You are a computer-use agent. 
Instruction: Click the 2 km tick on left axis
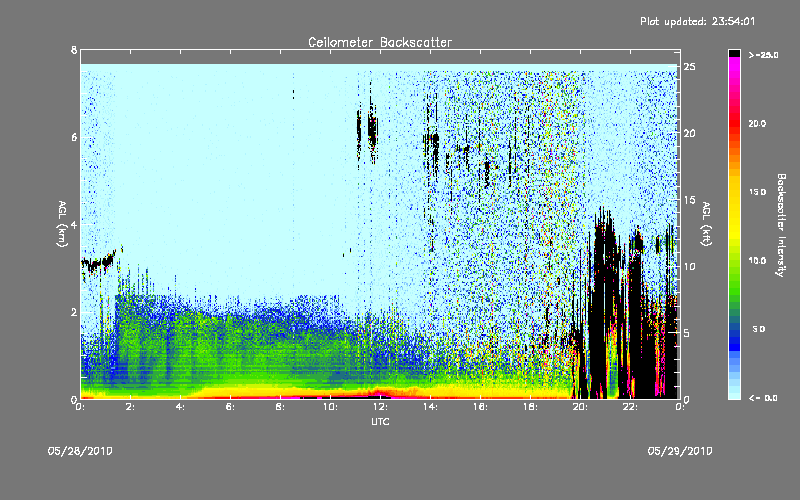click(x=74, y=312)
